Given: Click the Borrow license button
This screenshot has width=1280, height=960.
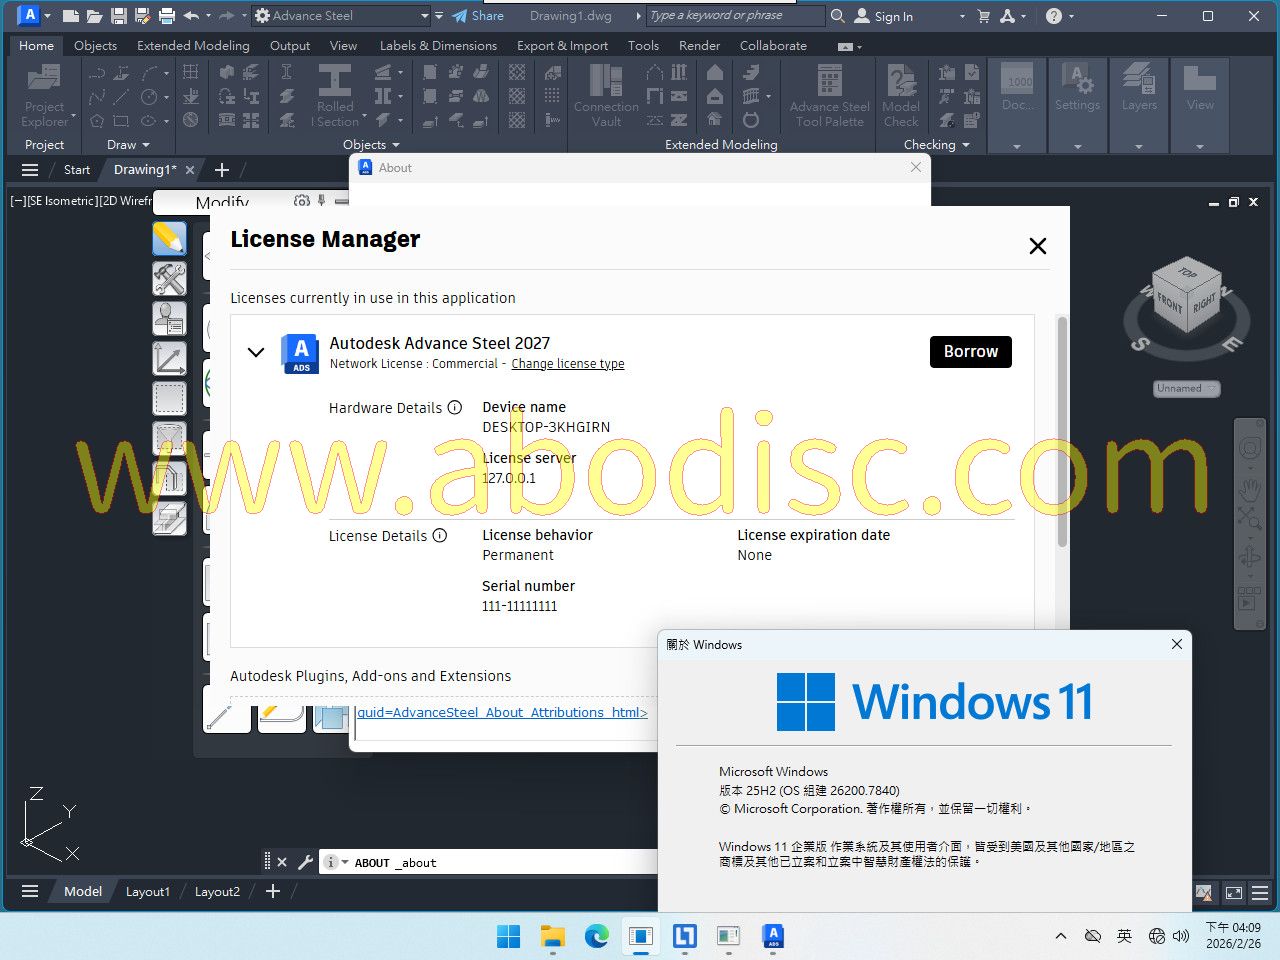Looking at the screenshot, I should coord(970,352).
